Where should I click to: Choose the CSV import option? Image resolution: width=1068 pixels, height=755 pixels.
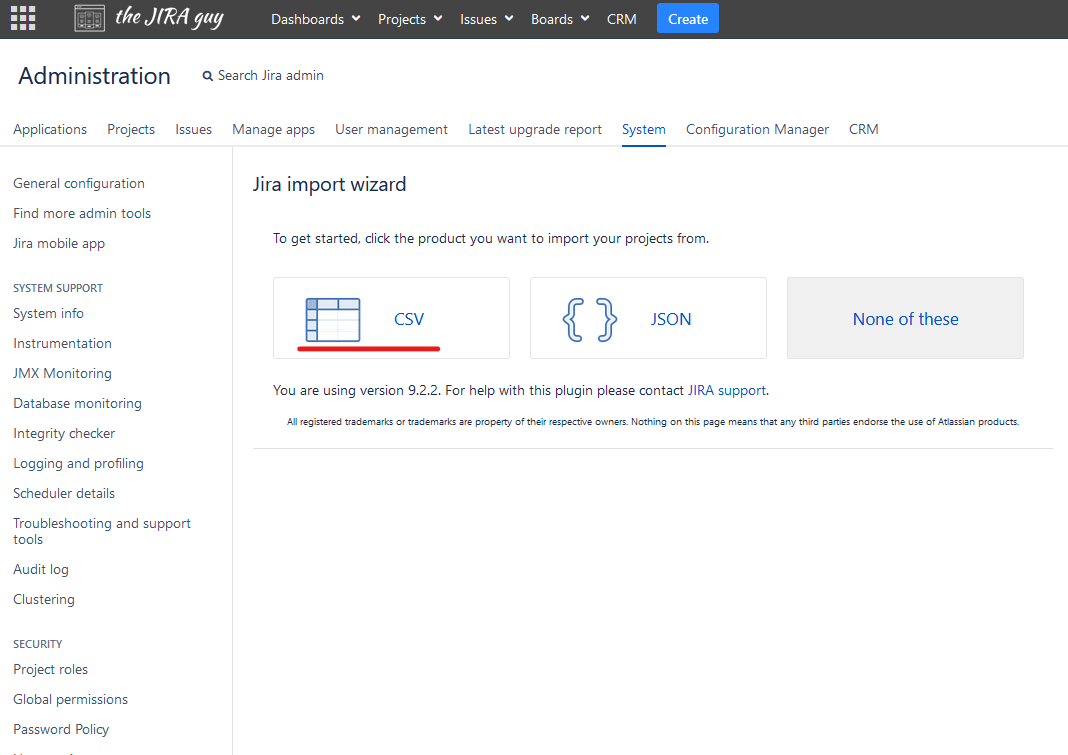click(391, 318)
